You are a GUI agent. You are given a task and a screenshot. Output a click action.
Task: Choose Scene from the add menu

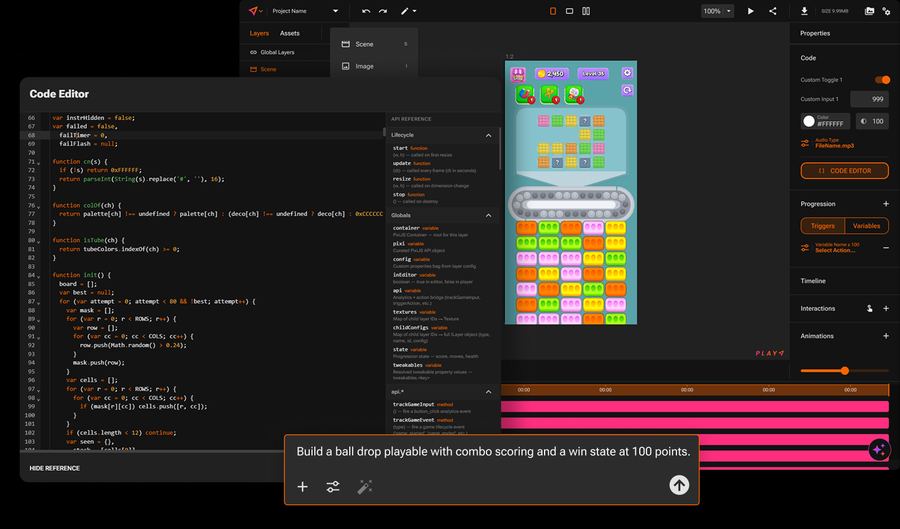click(x=374, y=44)
